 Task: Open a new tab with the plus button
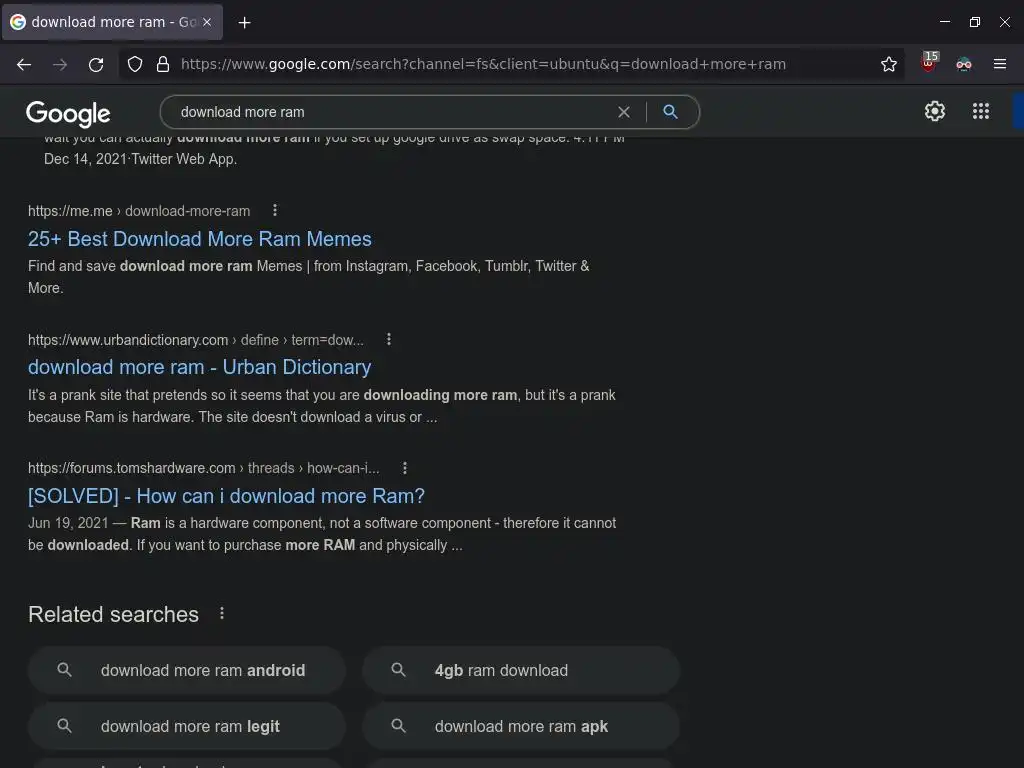(x=244, y=23)
